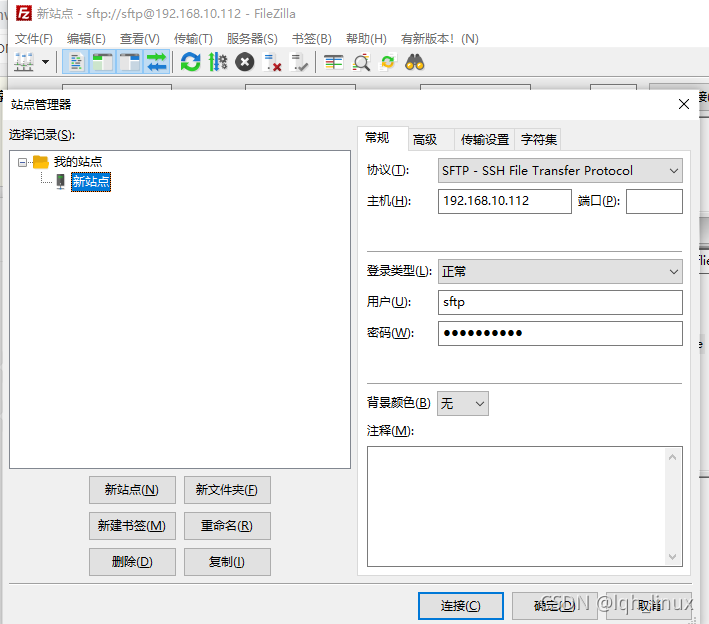Click the binoculars file search icon
The width and height of the screenshot is (709, 624).
pos(415,62)
